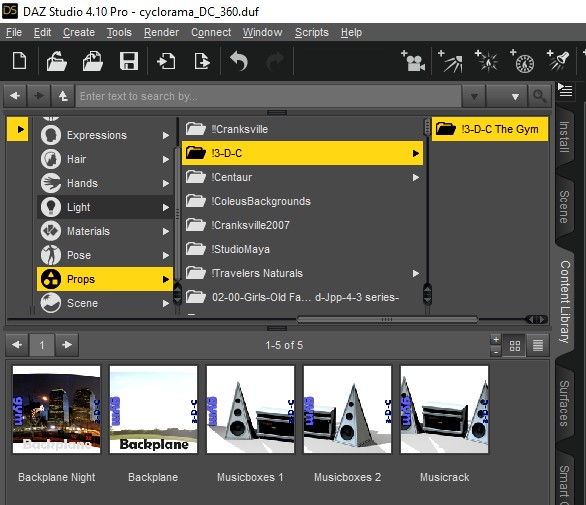Image resolution: width=586 pixels, height=505 pixels.
Task: Expand the !Centaur folder arrow
Action: [416, 177]
